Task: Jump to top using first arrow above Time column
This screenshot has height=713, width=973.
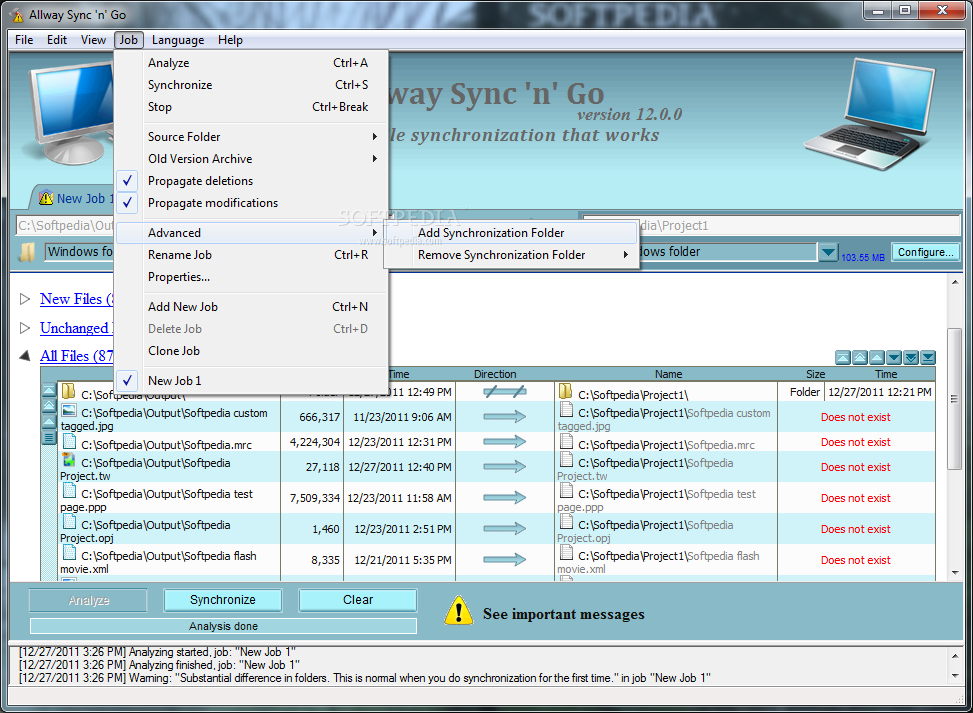Action: (843, 357)
